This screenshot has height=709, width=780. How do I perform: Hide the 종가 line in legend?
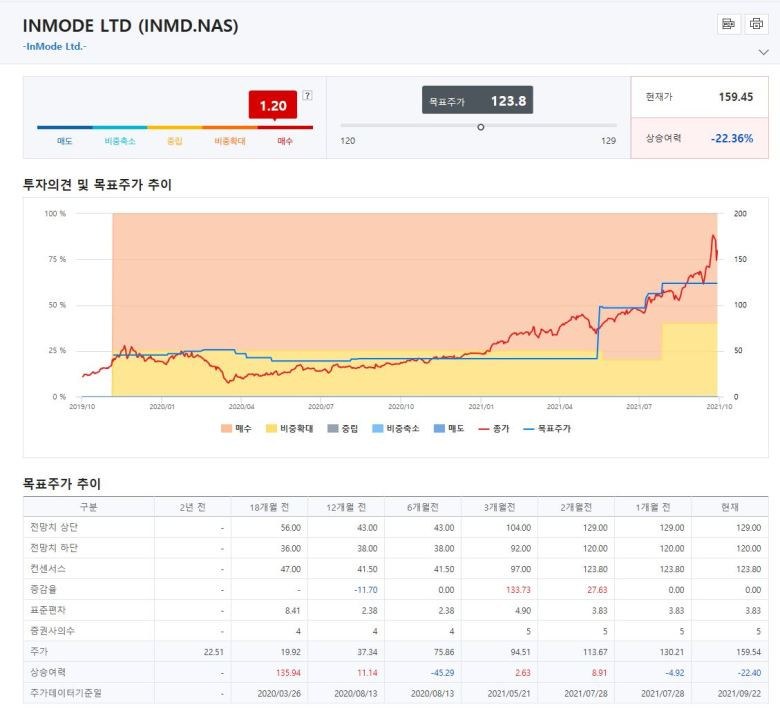pyautogui.click(x=493, y=428)
